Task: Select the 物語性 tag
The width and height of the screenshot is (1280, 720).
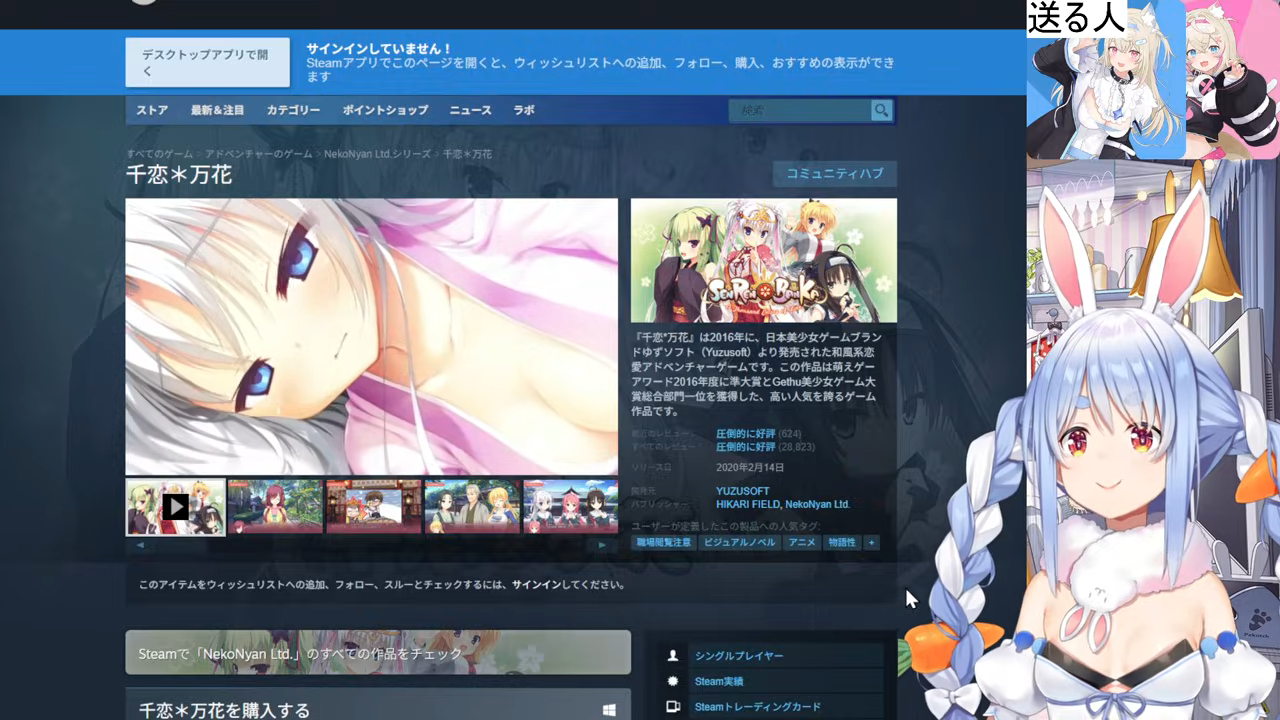Action: tap(842, 542)
